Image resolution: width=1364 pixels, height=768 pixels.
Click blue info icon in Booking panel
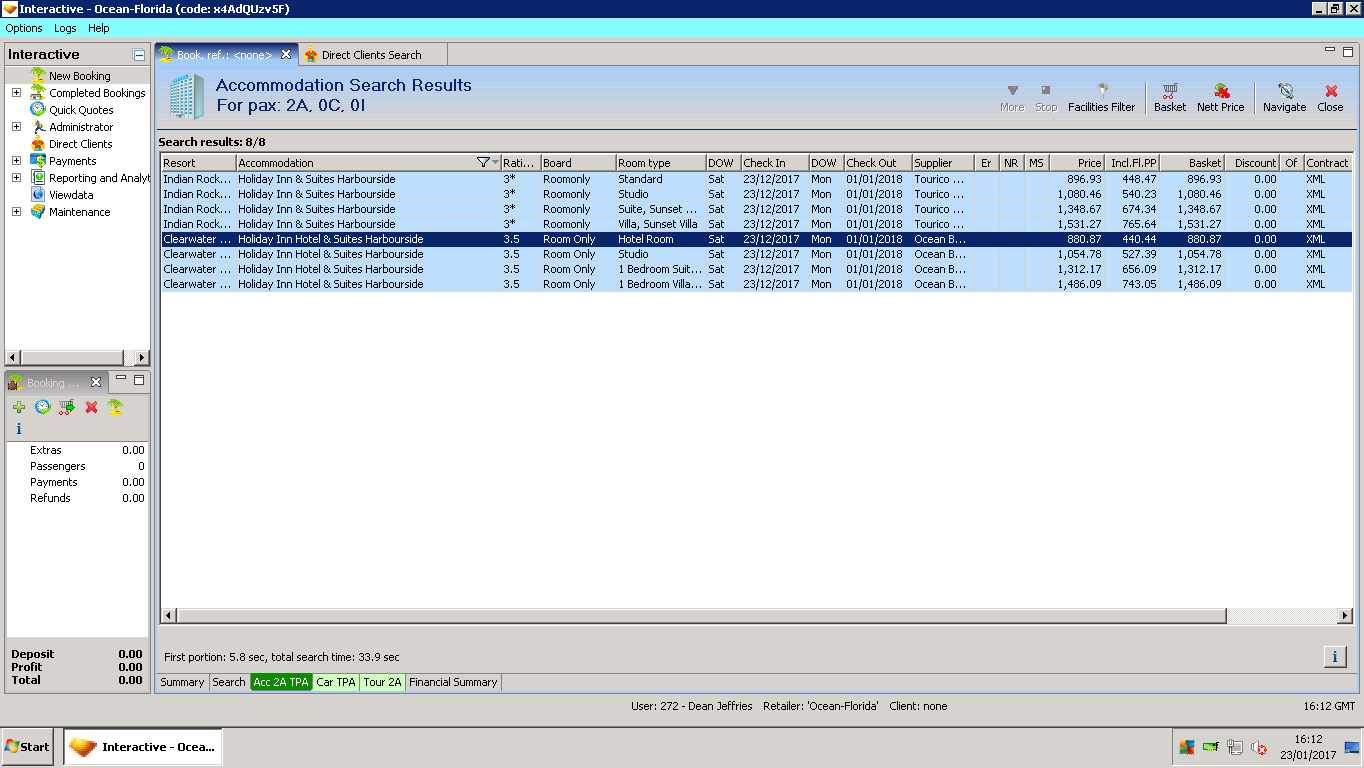pos(19,429)
